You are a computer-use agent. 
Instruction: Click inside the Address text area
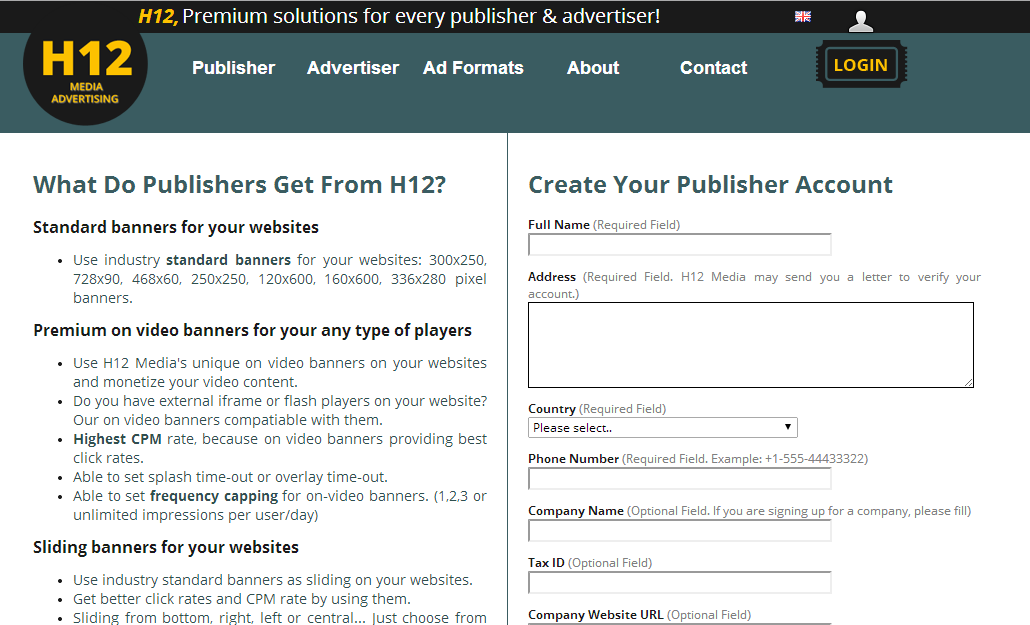pyautogui.click(x=750, y=345)
